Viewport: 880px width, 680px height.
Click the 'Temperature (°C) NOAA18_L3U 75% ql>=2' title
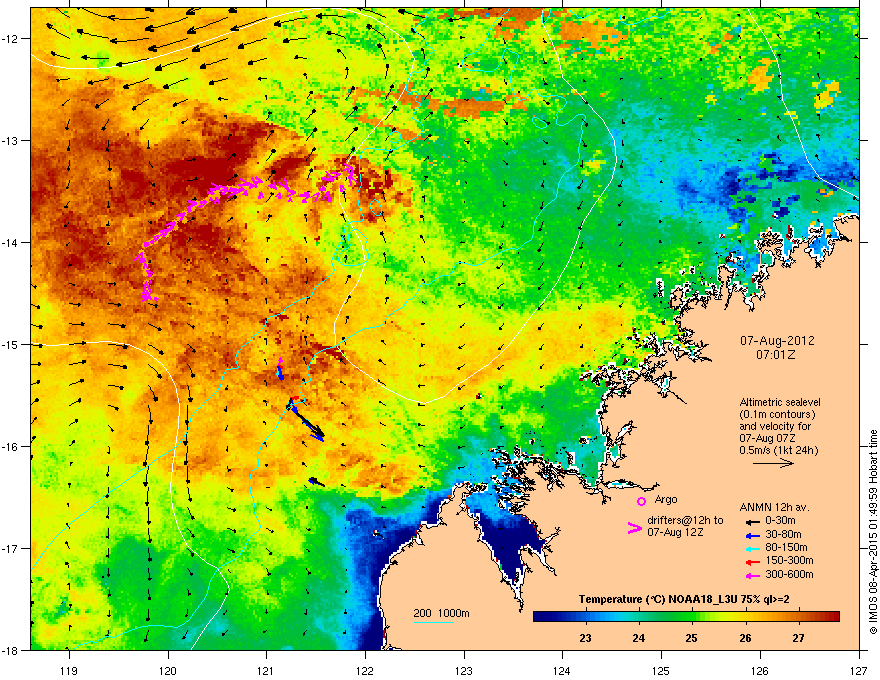pos(684,599)
